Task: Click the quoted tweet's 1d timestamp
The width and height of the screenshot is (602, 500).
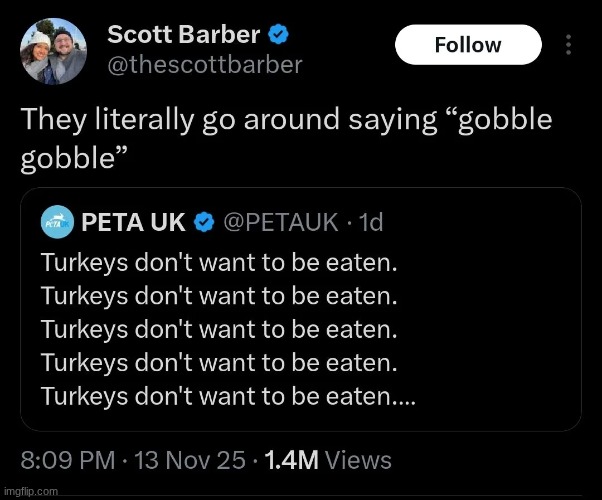Action: 370,223
